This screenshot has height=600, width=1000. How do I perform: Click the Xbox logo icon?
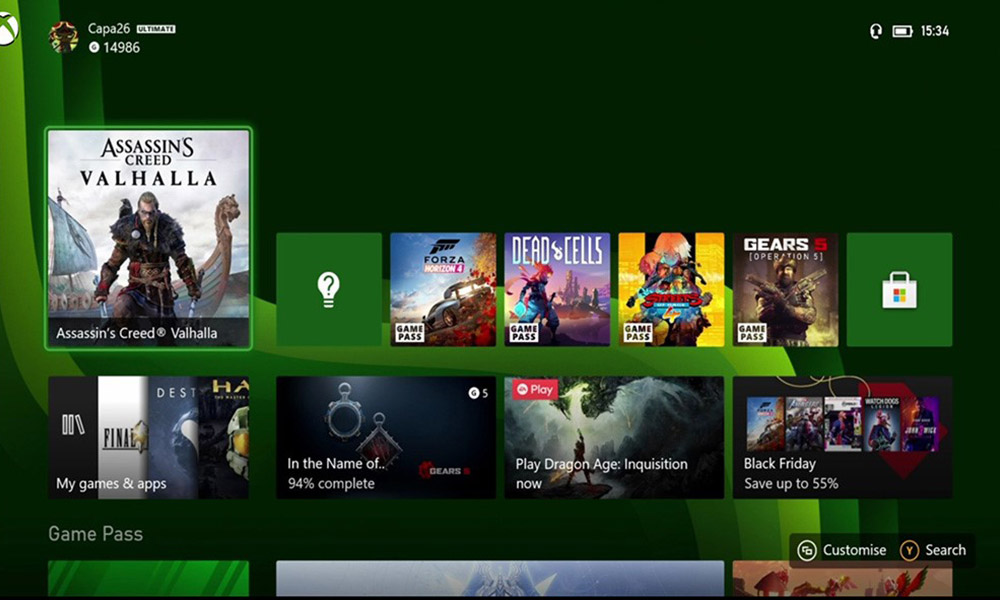click(x=8, y=29)
